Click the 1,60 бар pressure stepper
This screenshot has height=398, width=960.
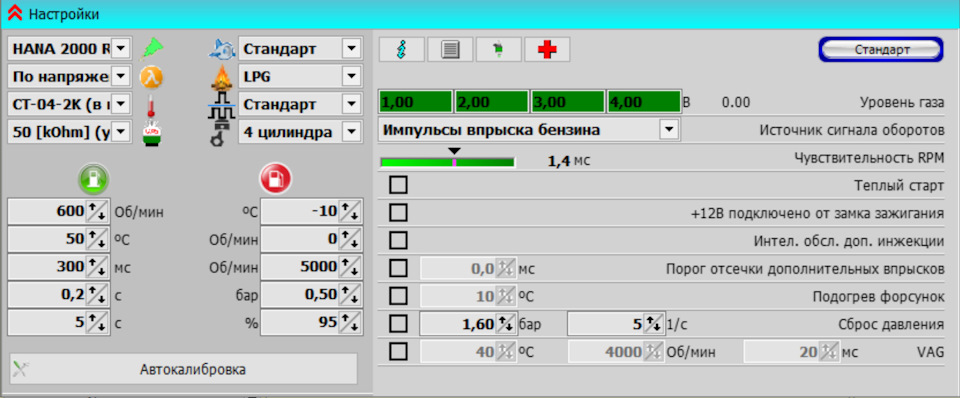(505, 323)
